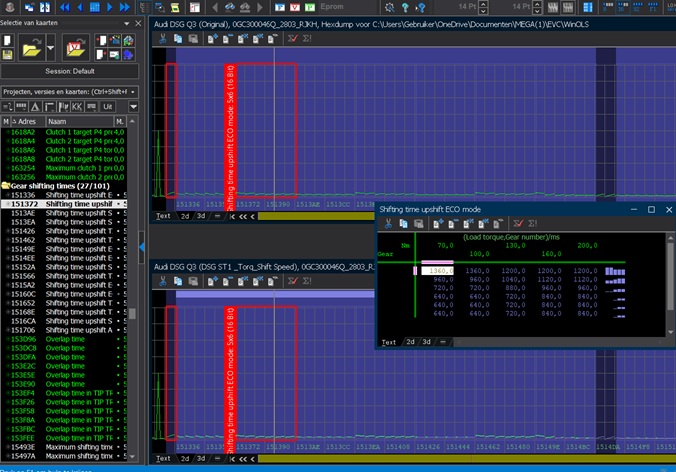Toggle 8-bit display mode button
Screen dimensions: 676x472
coord(608,7)
